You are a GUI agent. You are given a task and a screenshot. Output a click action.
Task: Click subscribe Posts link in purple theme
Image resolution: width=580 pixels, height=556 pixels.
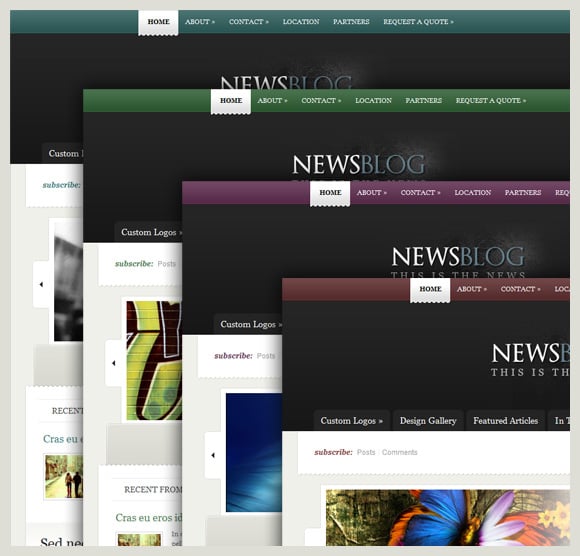point(266,356)
